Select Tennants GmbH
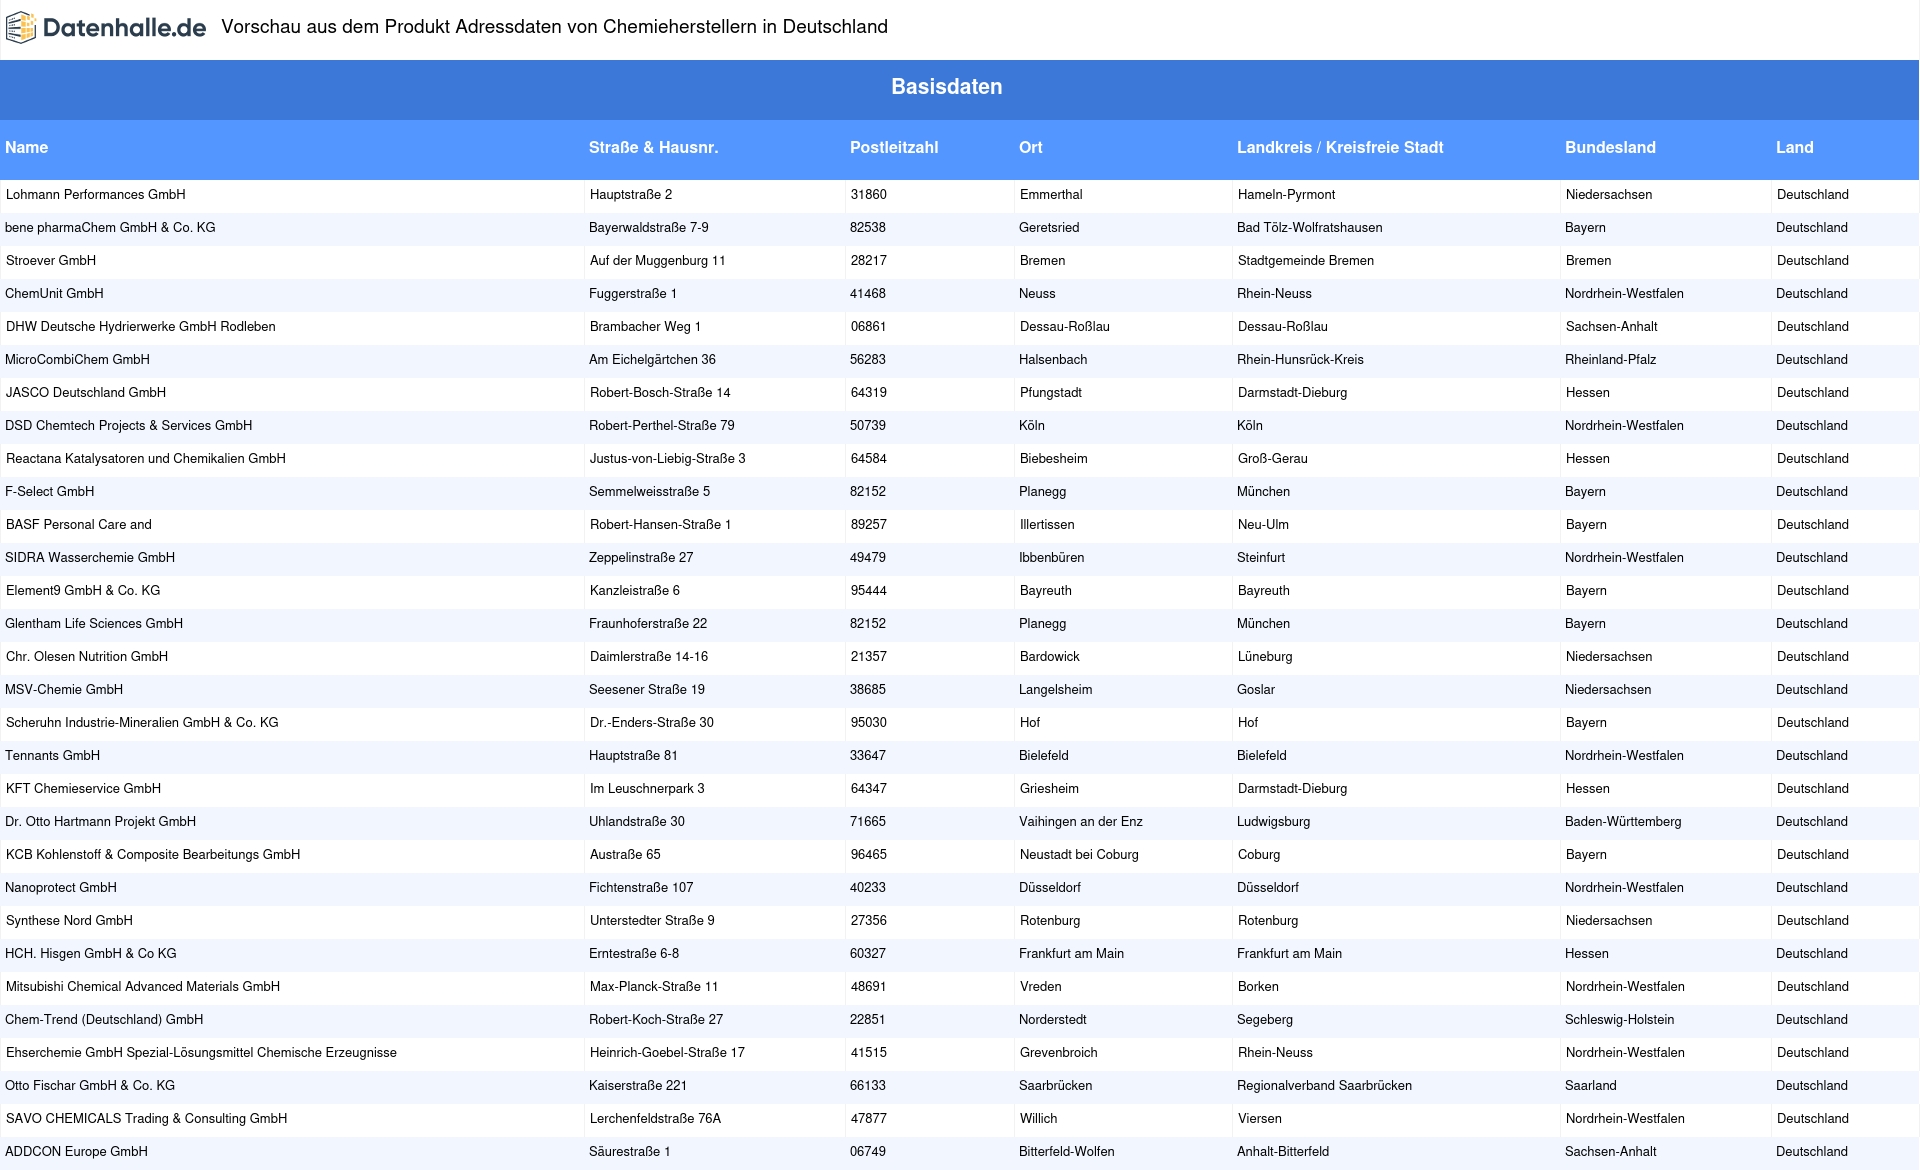Screen dimensions: 1920x1170 (52, 756)
